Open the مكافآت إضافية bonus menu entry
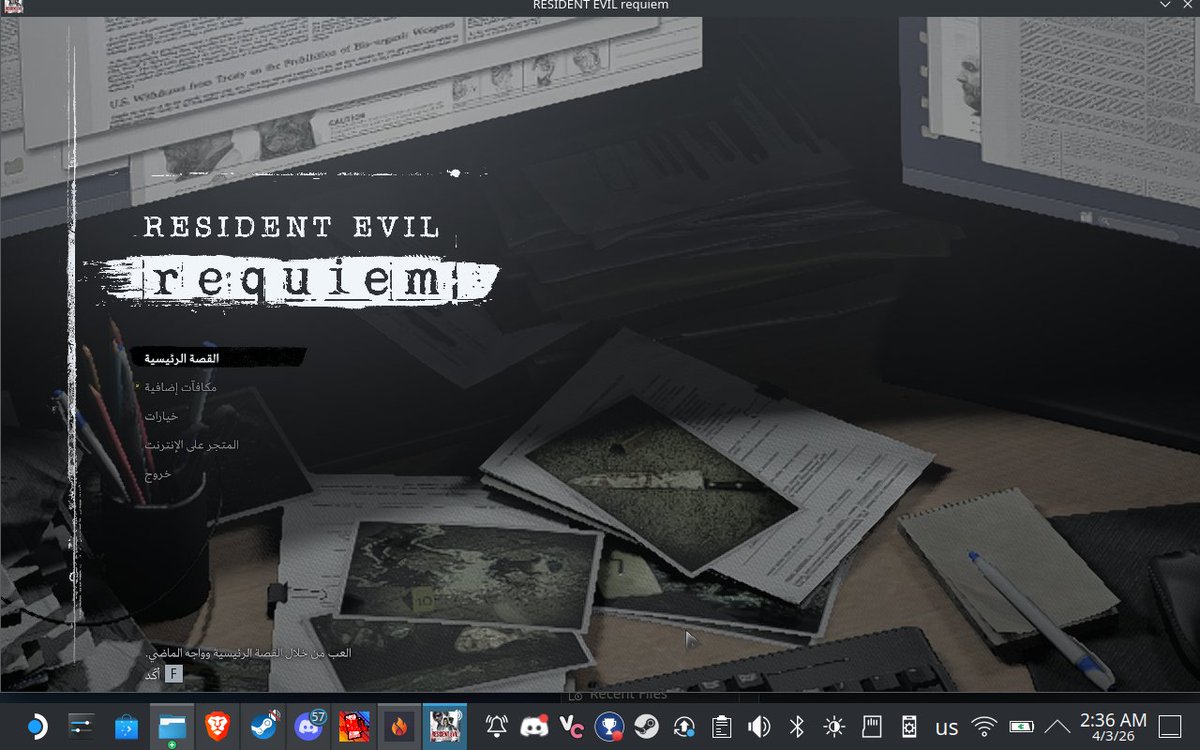This screenshot has height=750, width=1200. click(181, 387)
